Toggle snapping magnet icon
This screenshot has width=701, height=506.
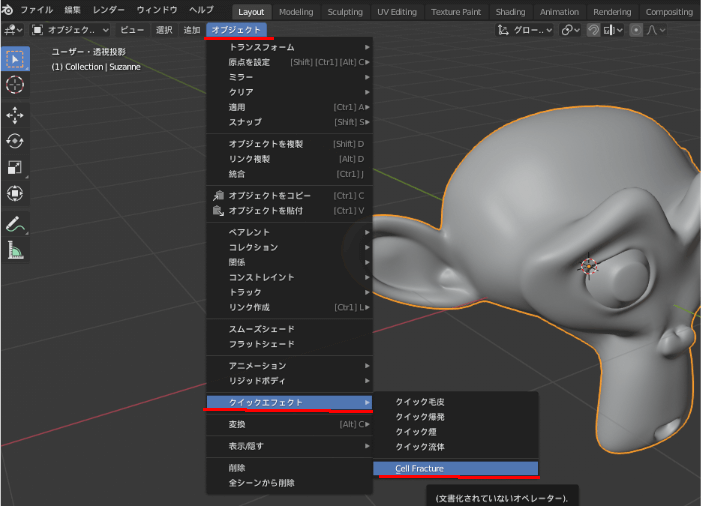[593, 30]
